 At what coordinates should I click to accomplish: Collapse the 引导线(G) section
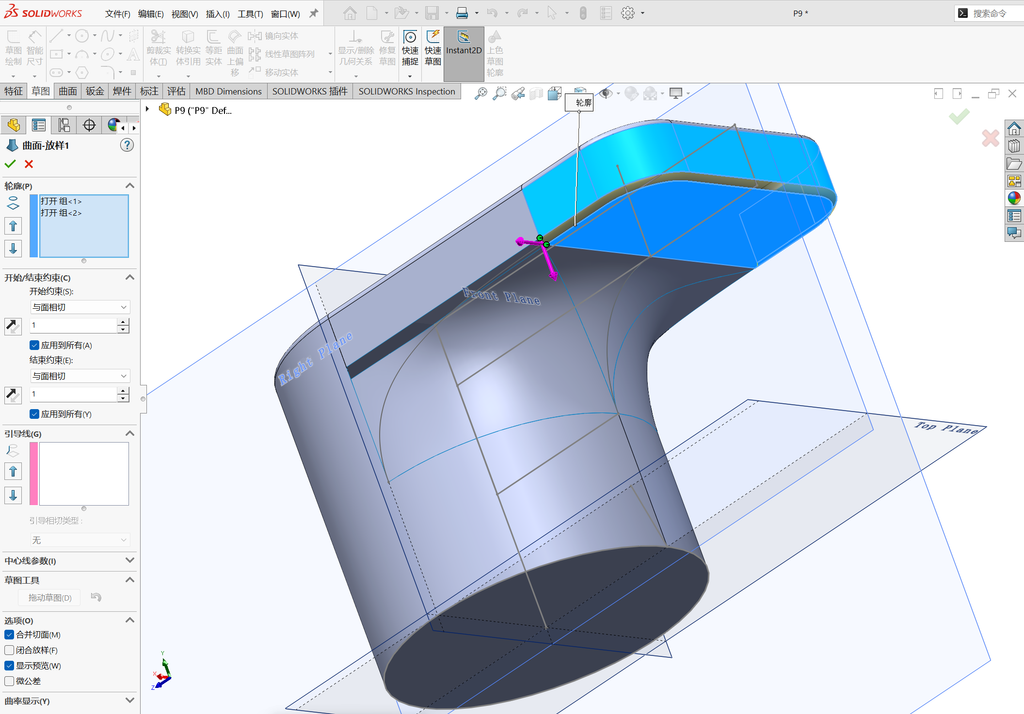(x=129, y=433)
